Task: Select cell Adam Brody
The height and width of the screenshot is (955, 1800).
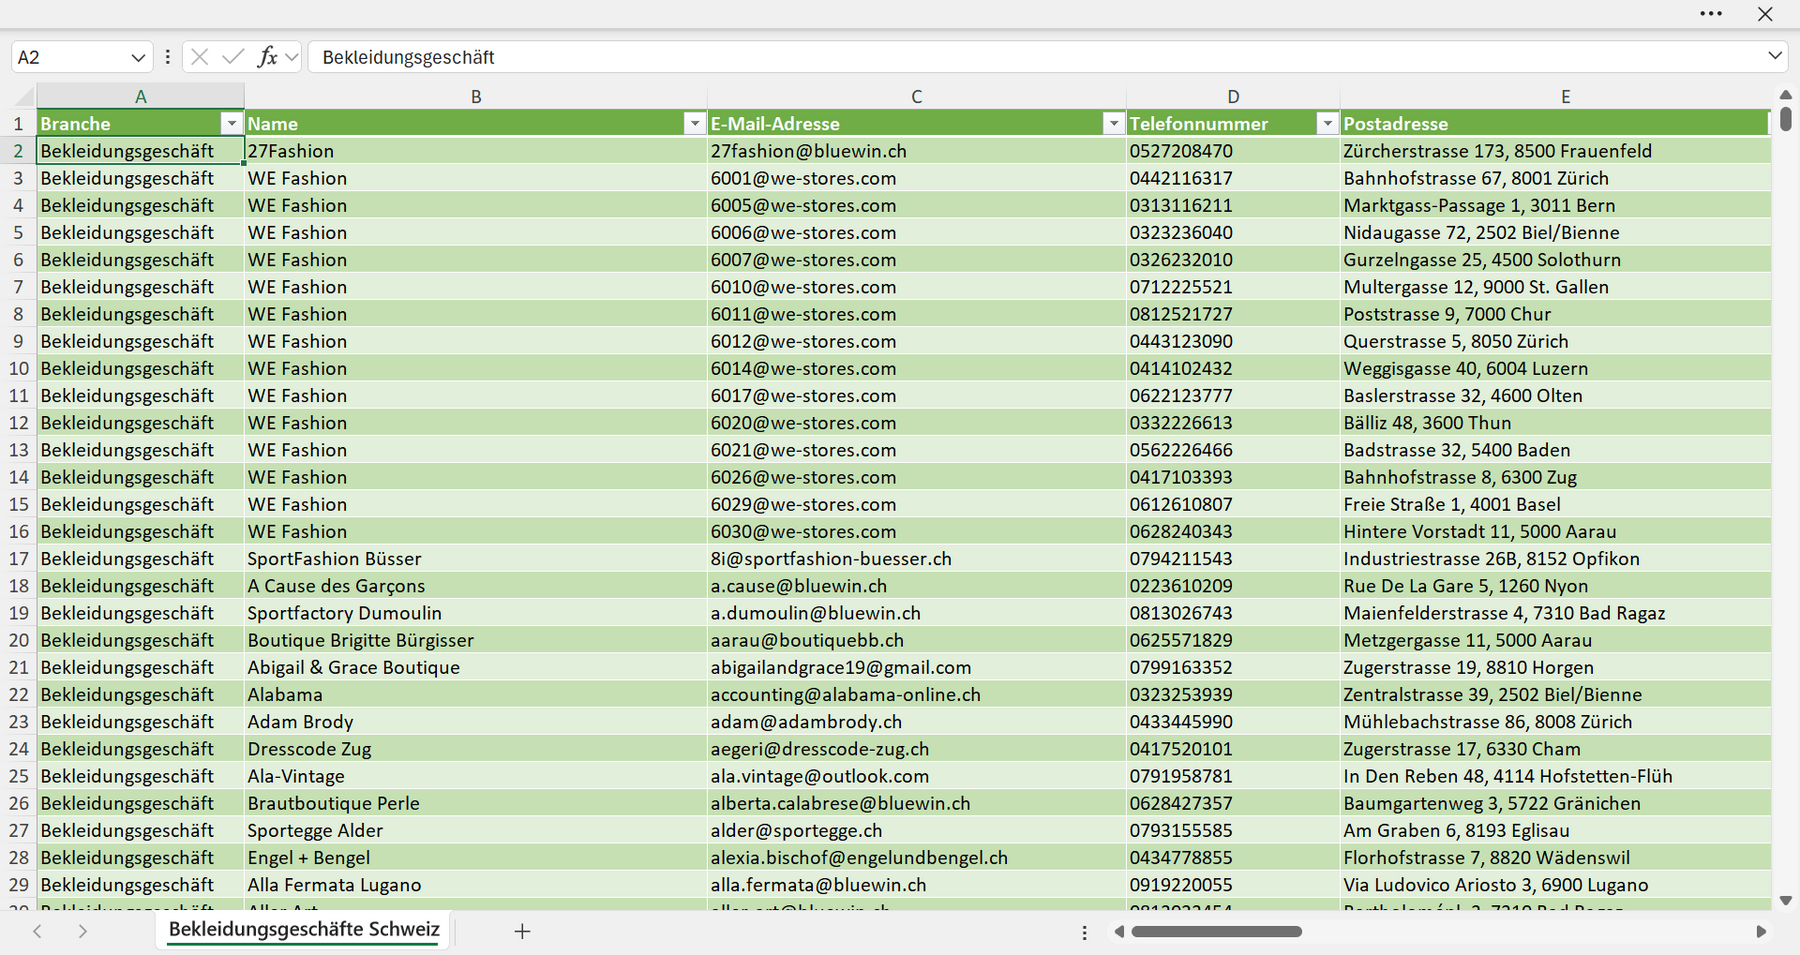Action: pyautogui.click(x=476, y=722)
